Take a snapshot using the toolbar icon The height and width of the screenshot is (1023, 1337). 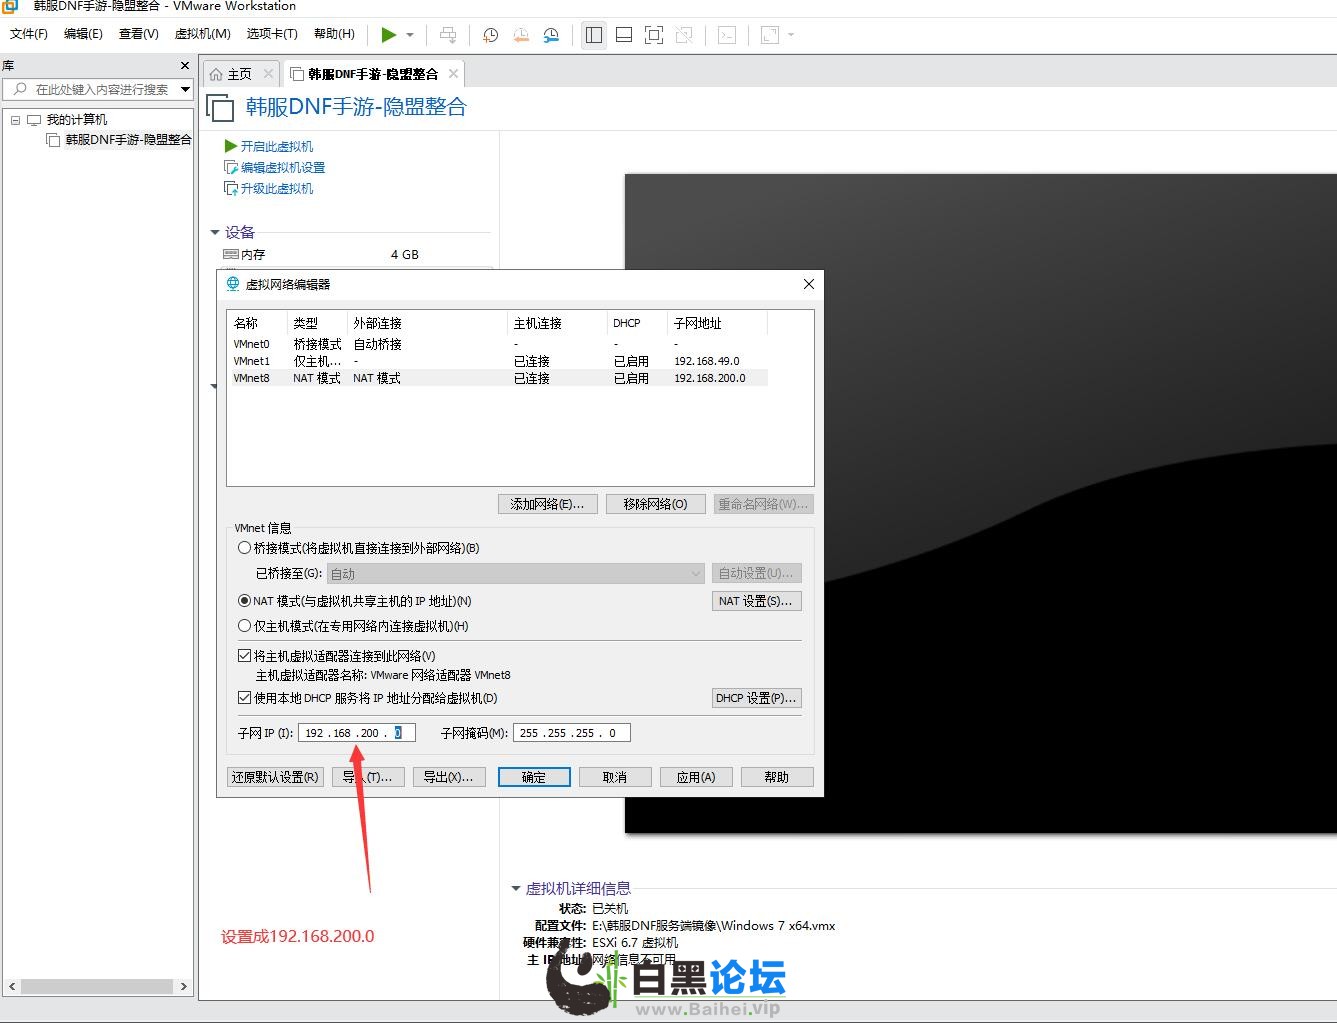point(491,35)
